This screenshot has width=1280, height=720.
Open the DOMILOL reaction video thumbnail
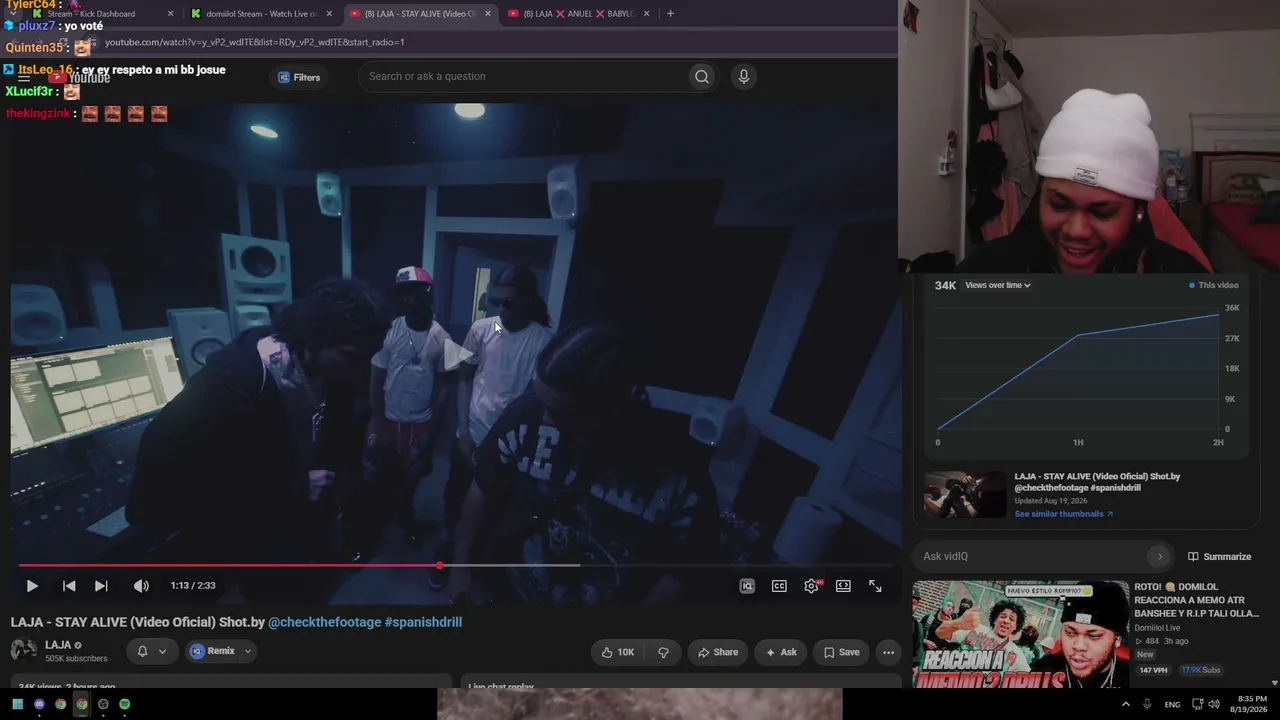(1020, 633)
